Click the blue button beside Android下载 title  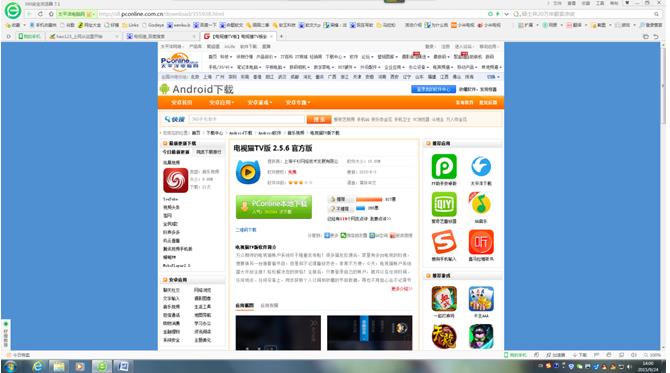[x=433, y=89]
